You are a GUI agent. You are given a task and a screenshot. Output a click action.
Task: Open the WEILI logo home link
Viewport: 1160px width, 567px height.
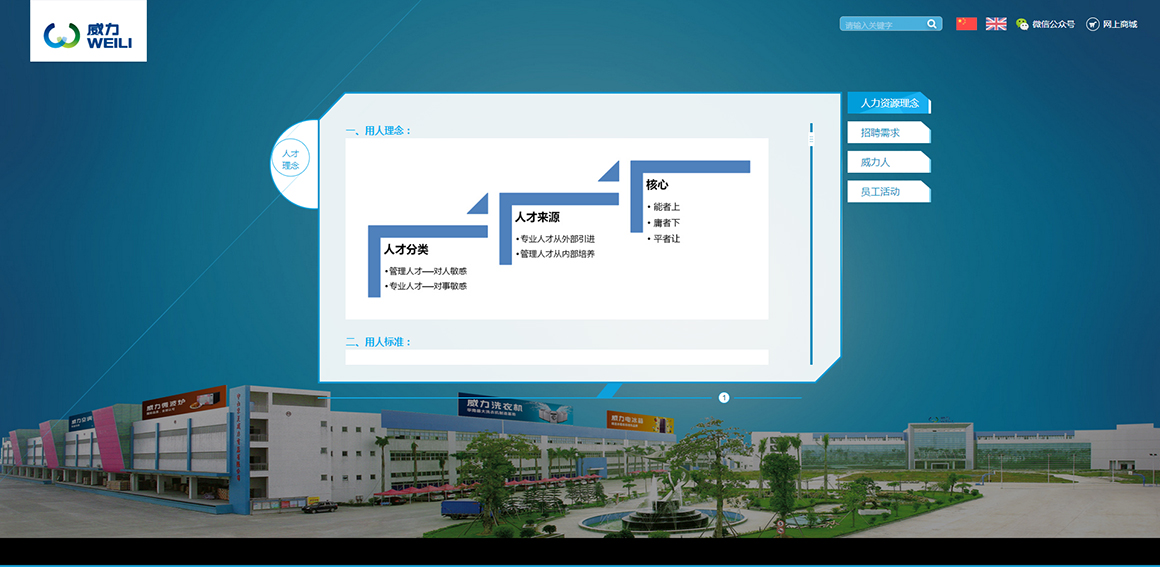(x=88, y=31)
